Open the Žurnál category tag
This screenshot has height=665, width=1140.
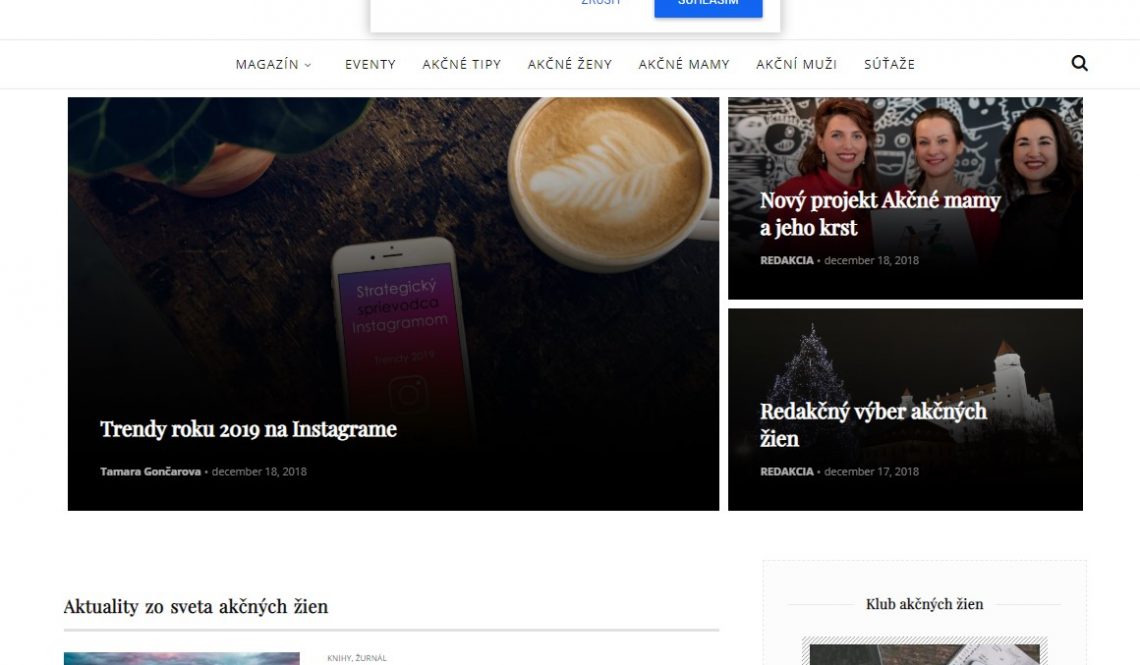371,658
